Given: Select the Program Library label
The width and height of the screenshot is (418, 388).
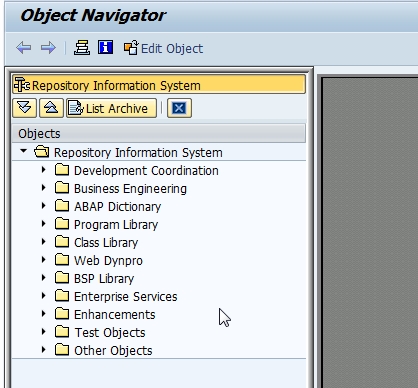Looking at the screenshot, I should (116, 225).
